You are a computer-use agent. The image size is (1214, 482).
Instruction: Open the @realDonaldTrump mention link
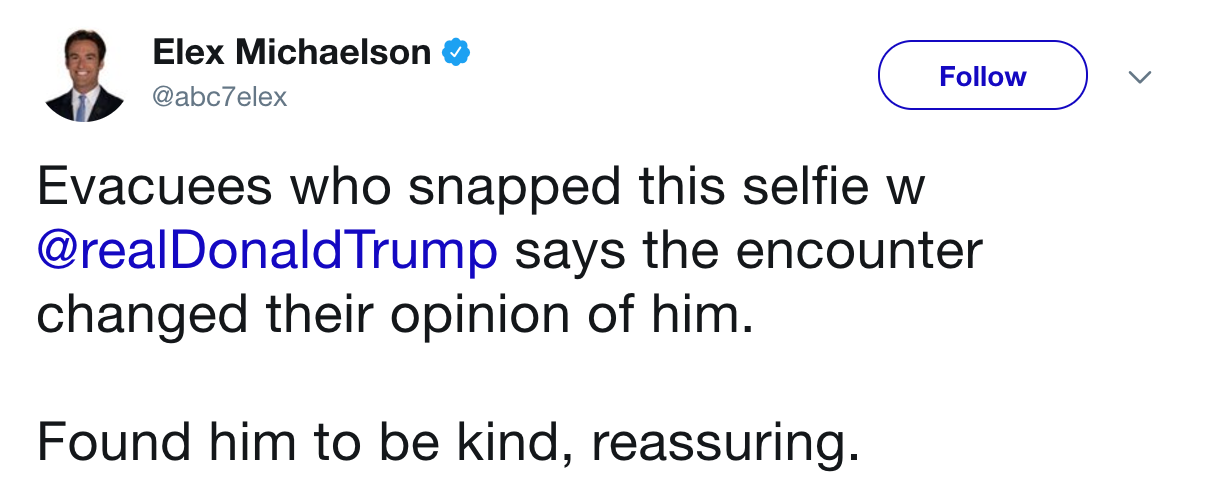tap(267, 250)
